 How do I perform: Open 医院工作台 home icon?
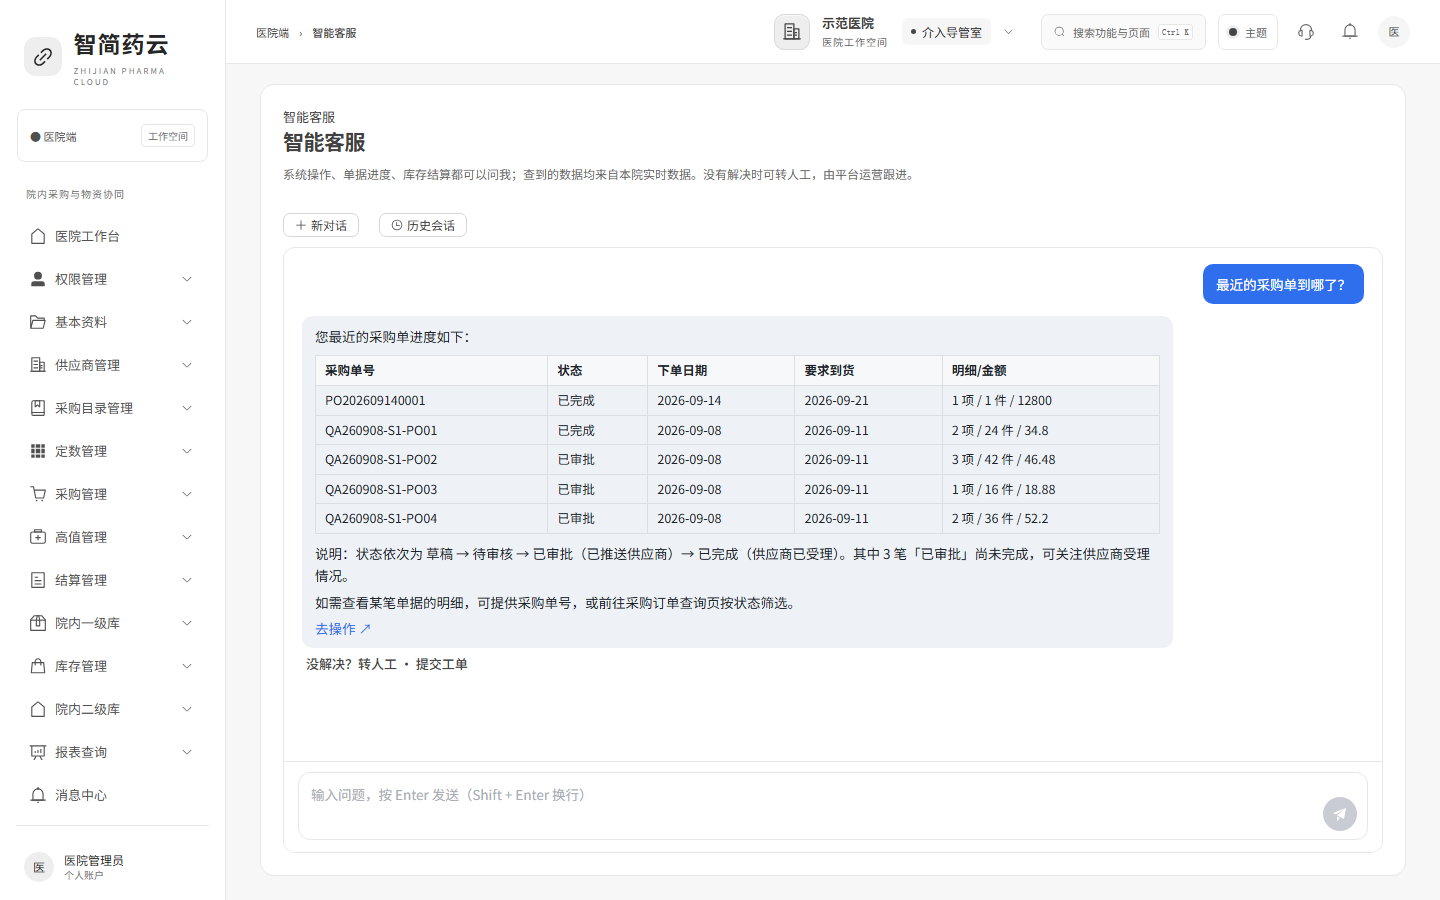(x=38, y=236)
